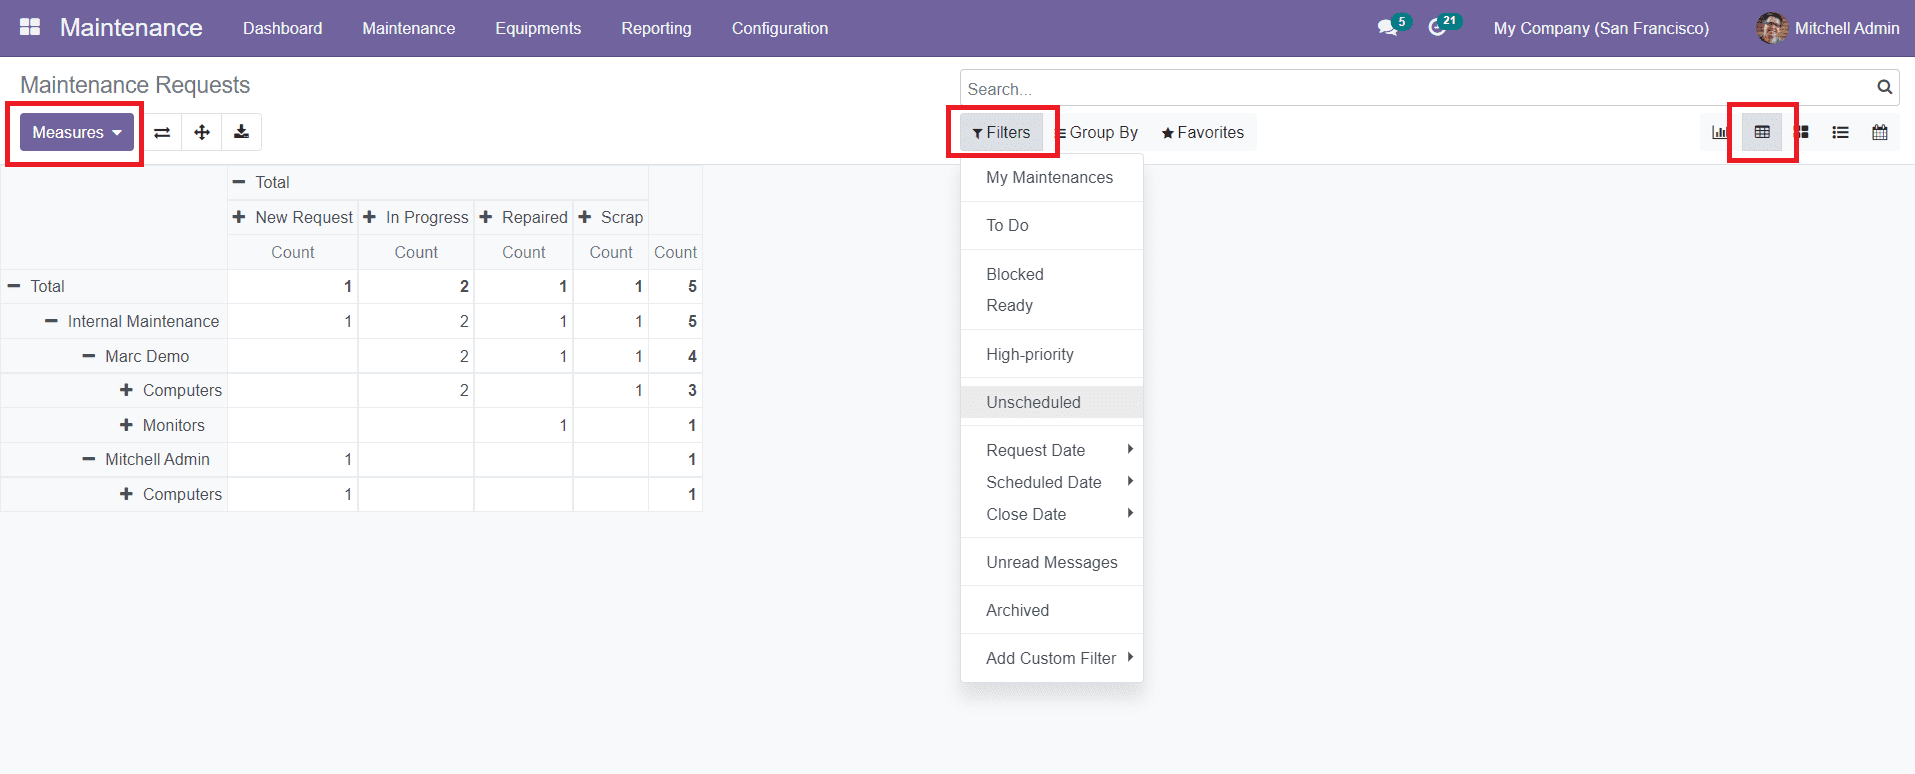Open the activities clock icon
This screenshot has width=1915, height=774.
(1437, 28)
